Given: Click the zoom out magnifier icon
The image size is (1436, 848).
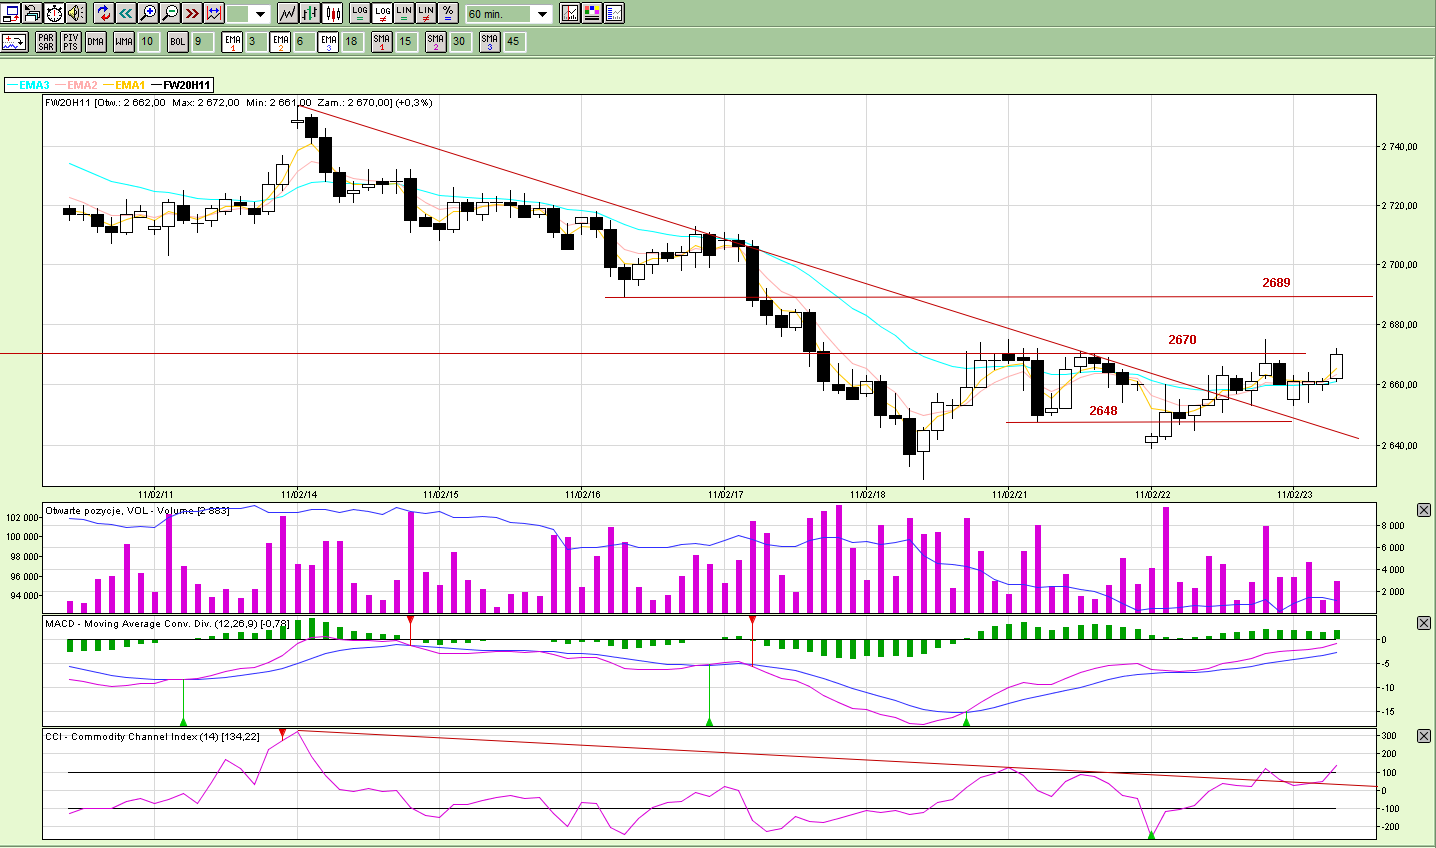Looking at the screenshot, I should (x=170, y=13).
